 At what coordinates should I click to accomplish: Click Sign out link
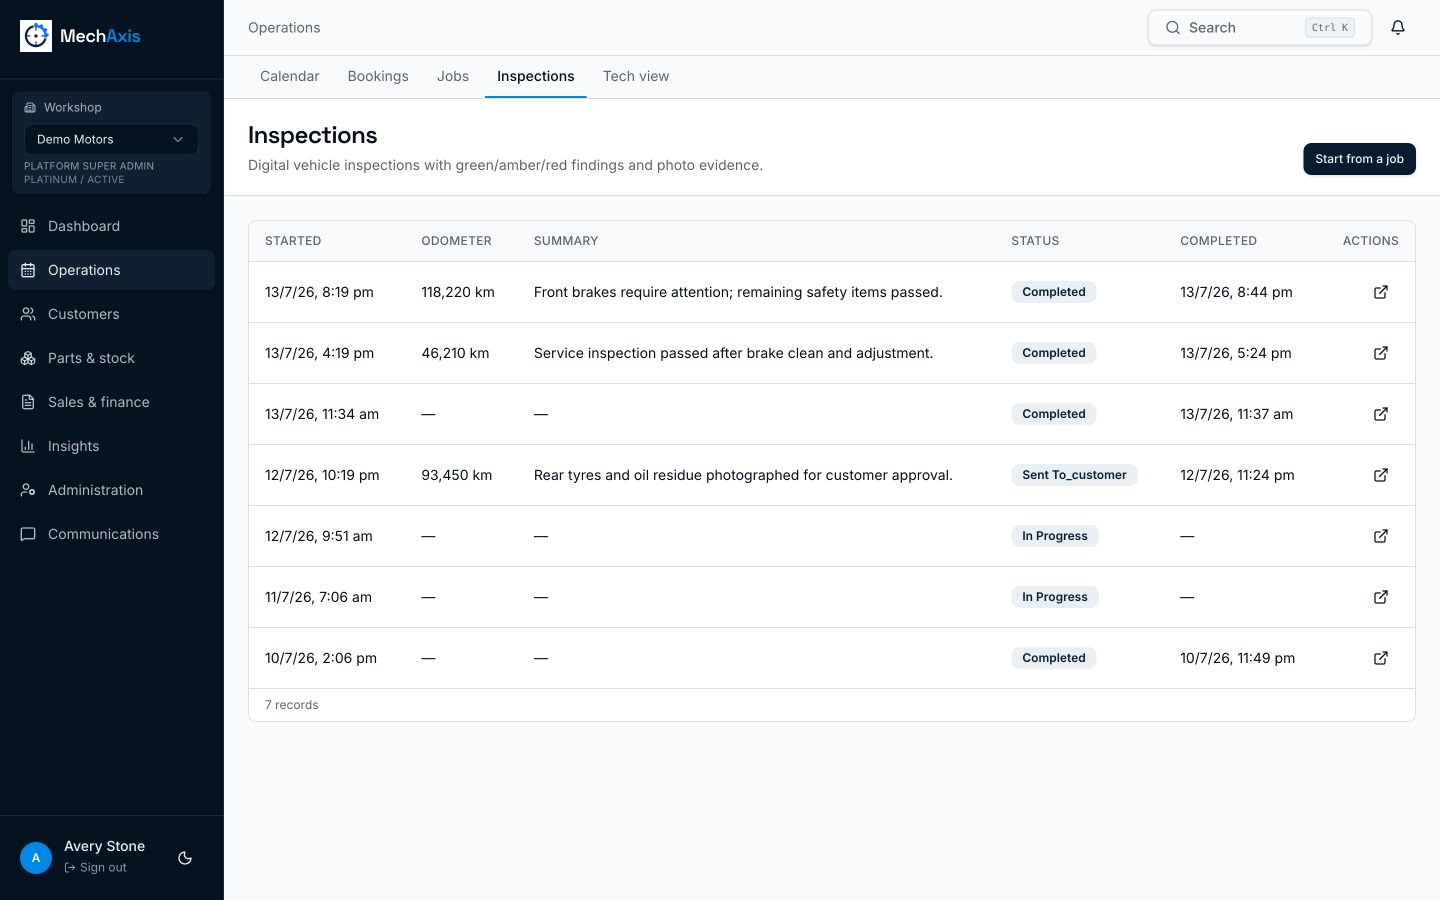point(96,867)
